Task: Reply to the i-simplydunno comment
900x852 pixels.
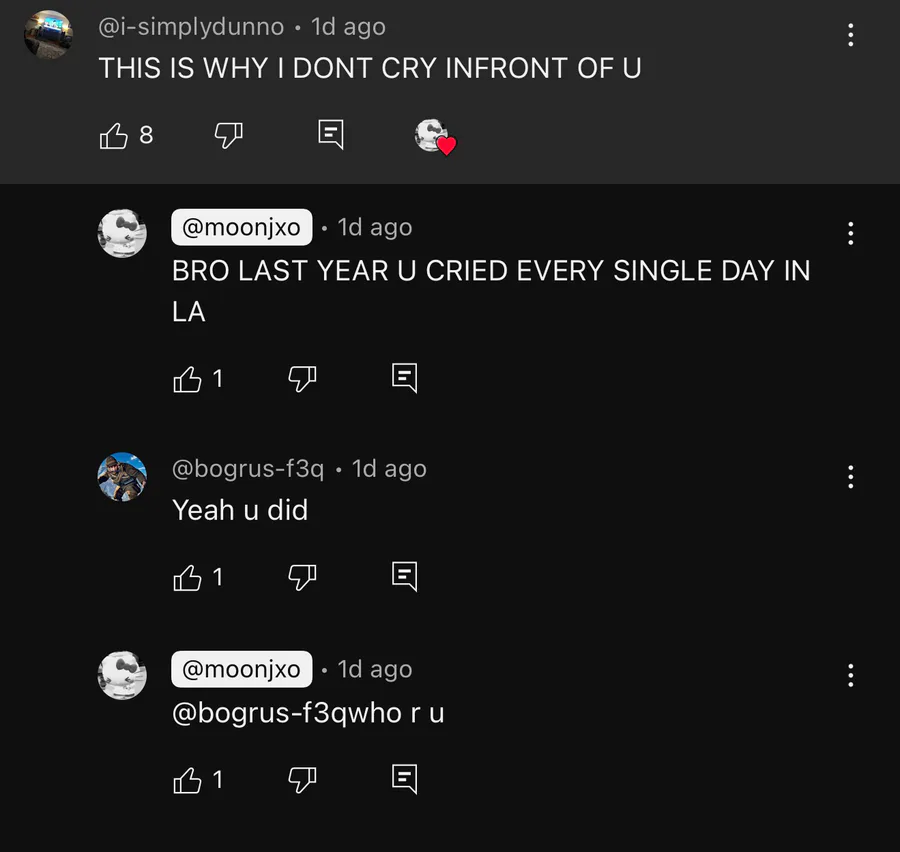Action: 331,135
